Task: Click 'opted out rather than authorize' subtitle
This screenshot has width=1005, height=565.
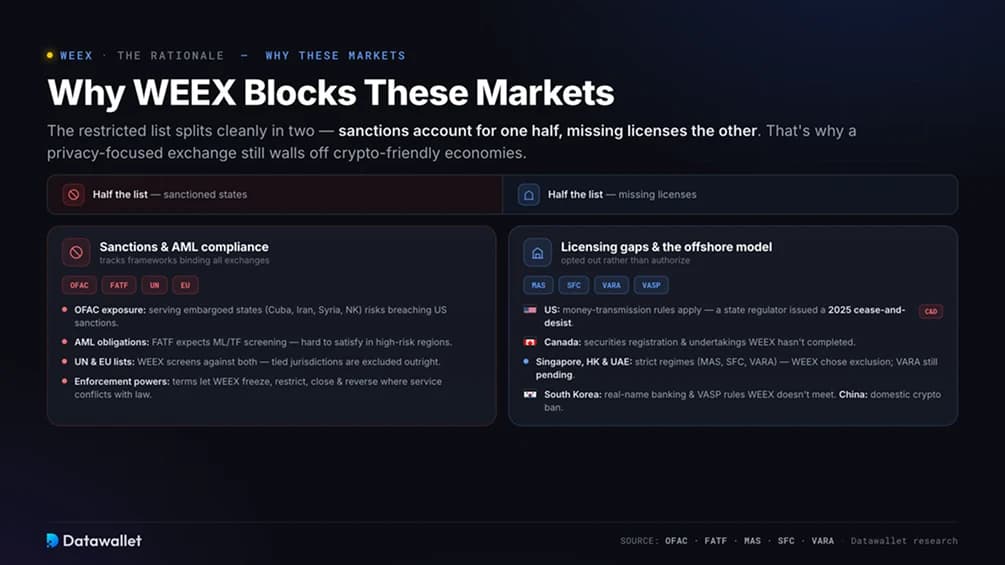Action: [x=625, y=261]
